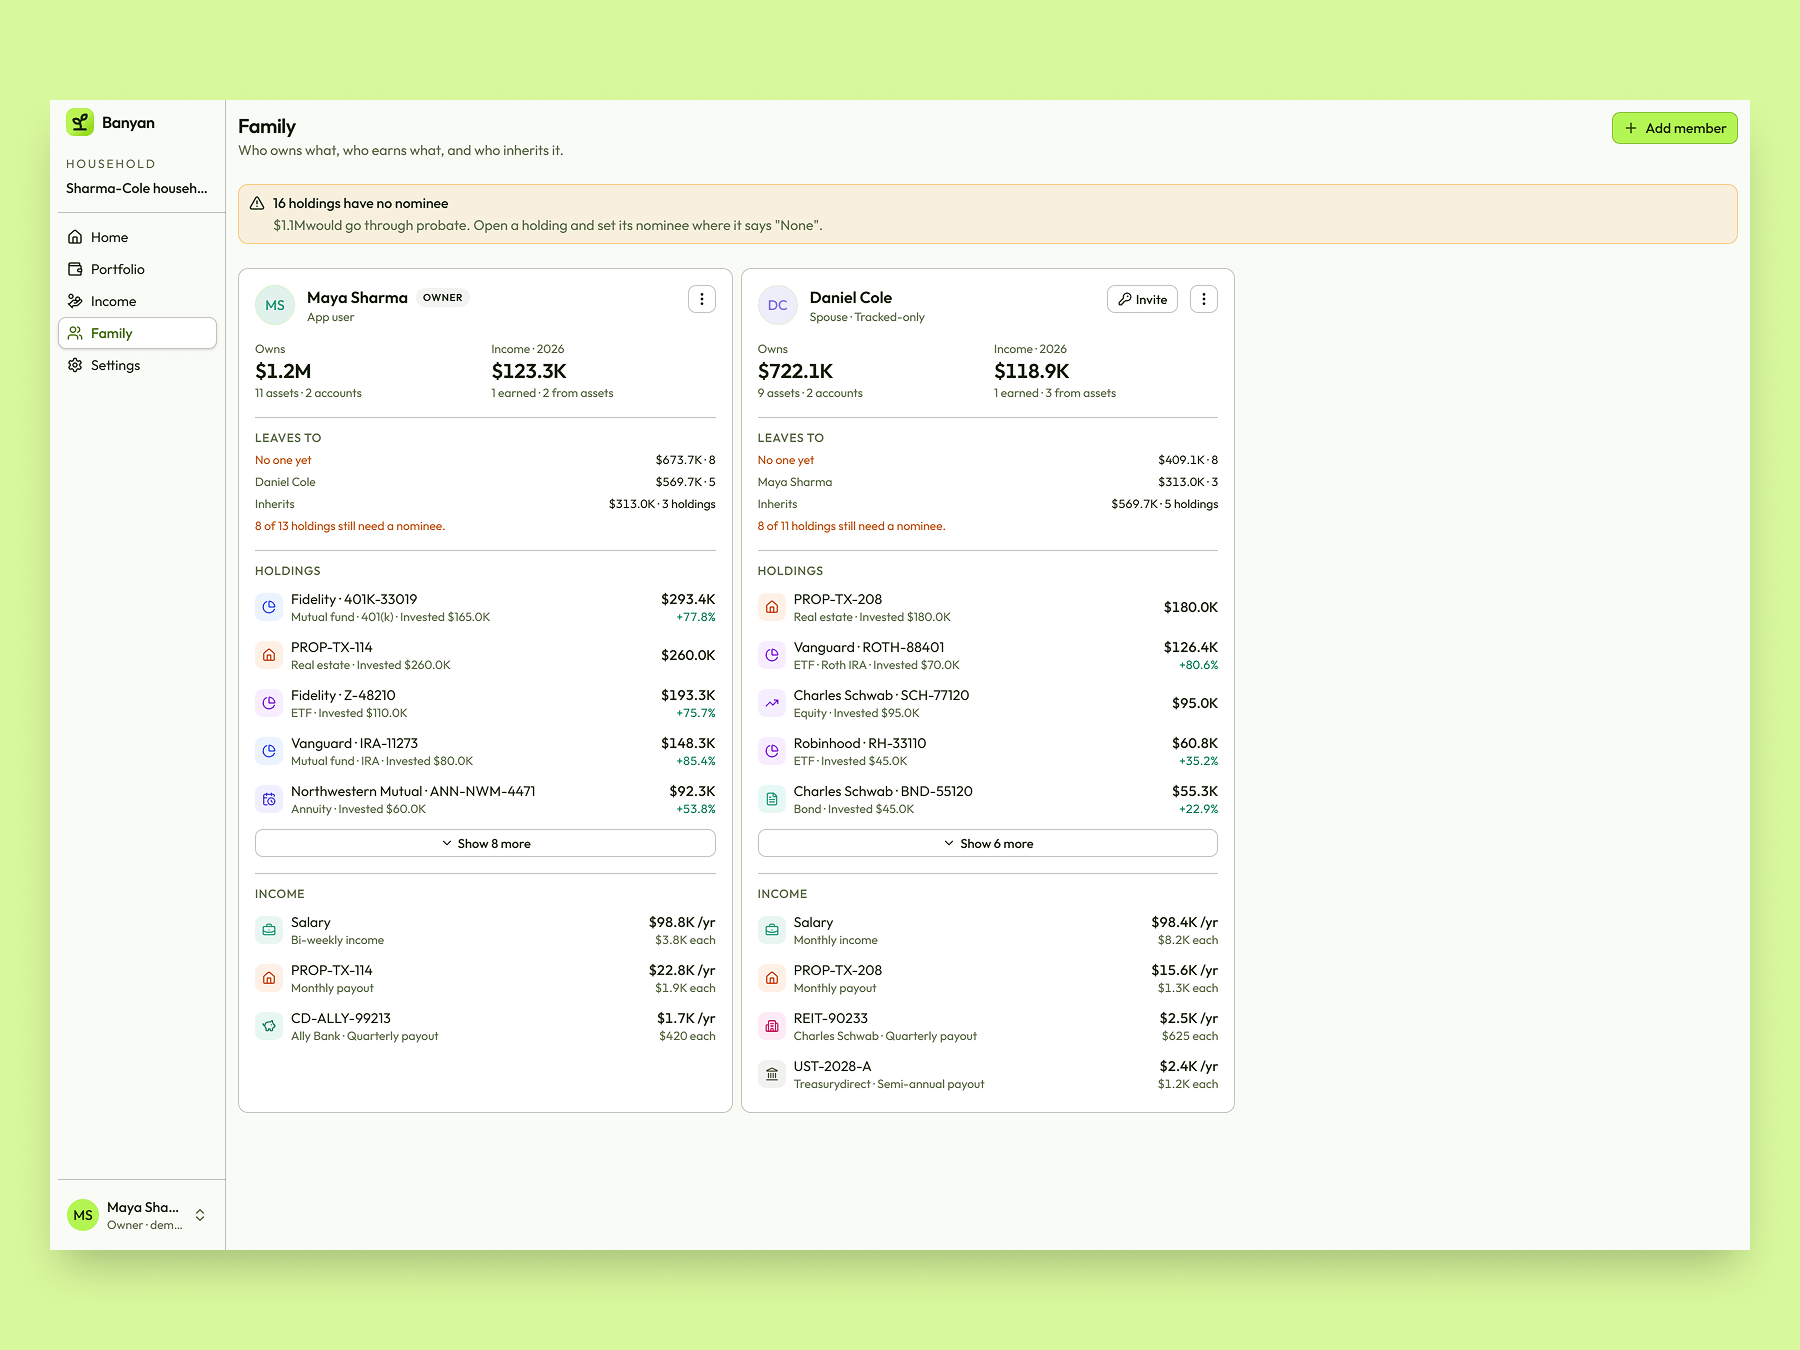
Task: Click the Northwestern Mutual annuity icon
Action: 269,799
